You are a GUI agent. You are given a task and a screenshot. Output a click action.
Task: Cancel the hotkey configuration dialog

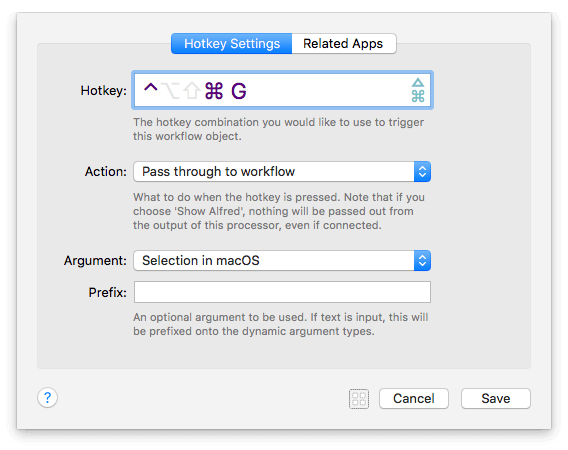[x=414, y=399]
